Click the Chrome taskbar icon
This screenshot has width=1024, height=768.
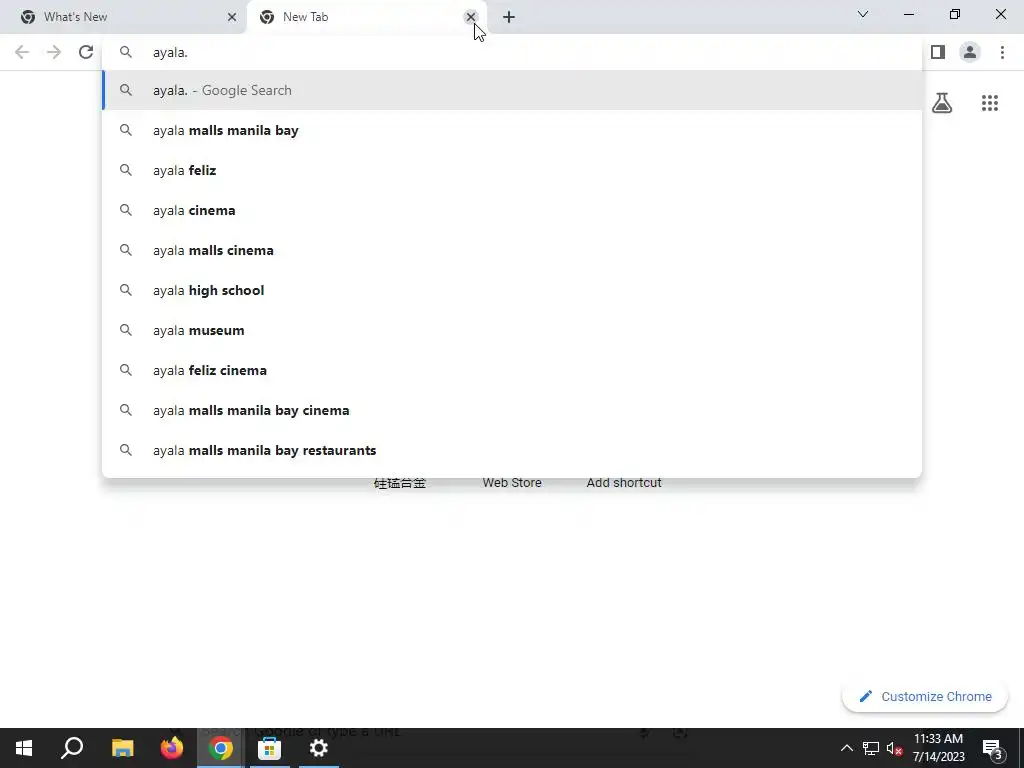click(x=221, y=748)
